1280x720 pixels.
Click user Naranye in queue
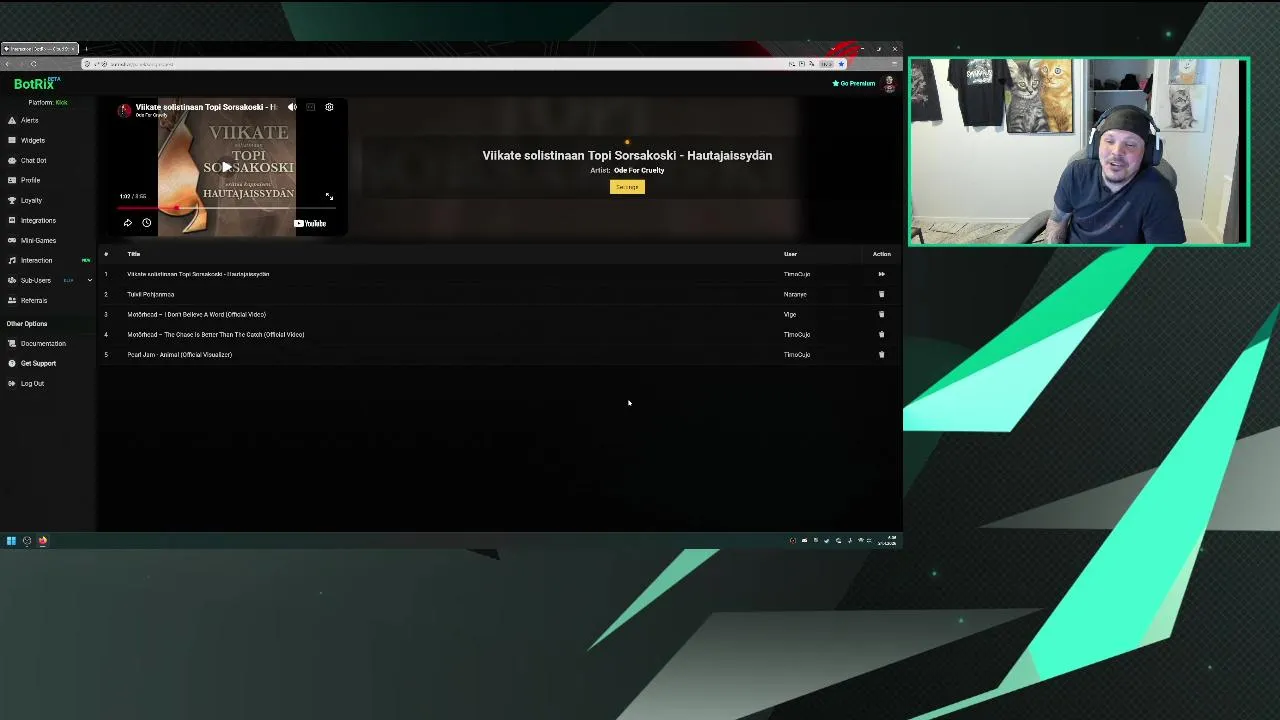click(795, 294)
